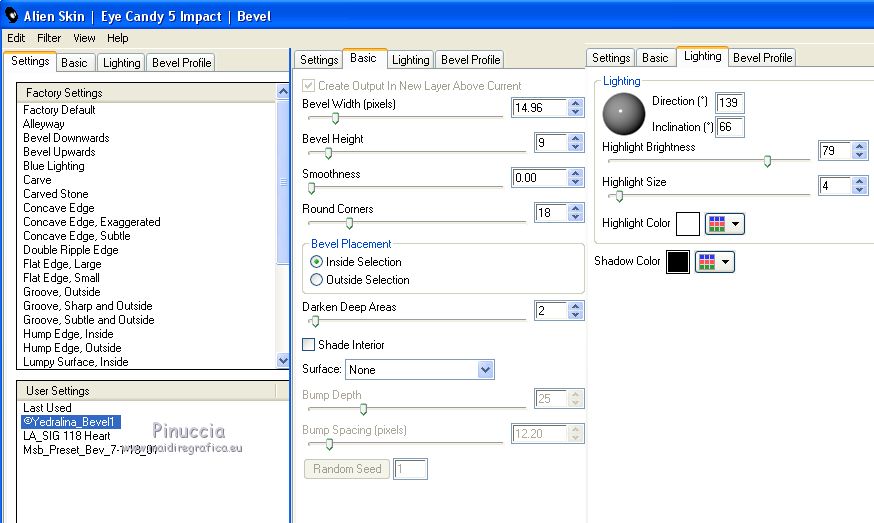874x523 pixels.
Task: Click Factory Settings list scroll down arrow
Action: [x=283, y=361]
